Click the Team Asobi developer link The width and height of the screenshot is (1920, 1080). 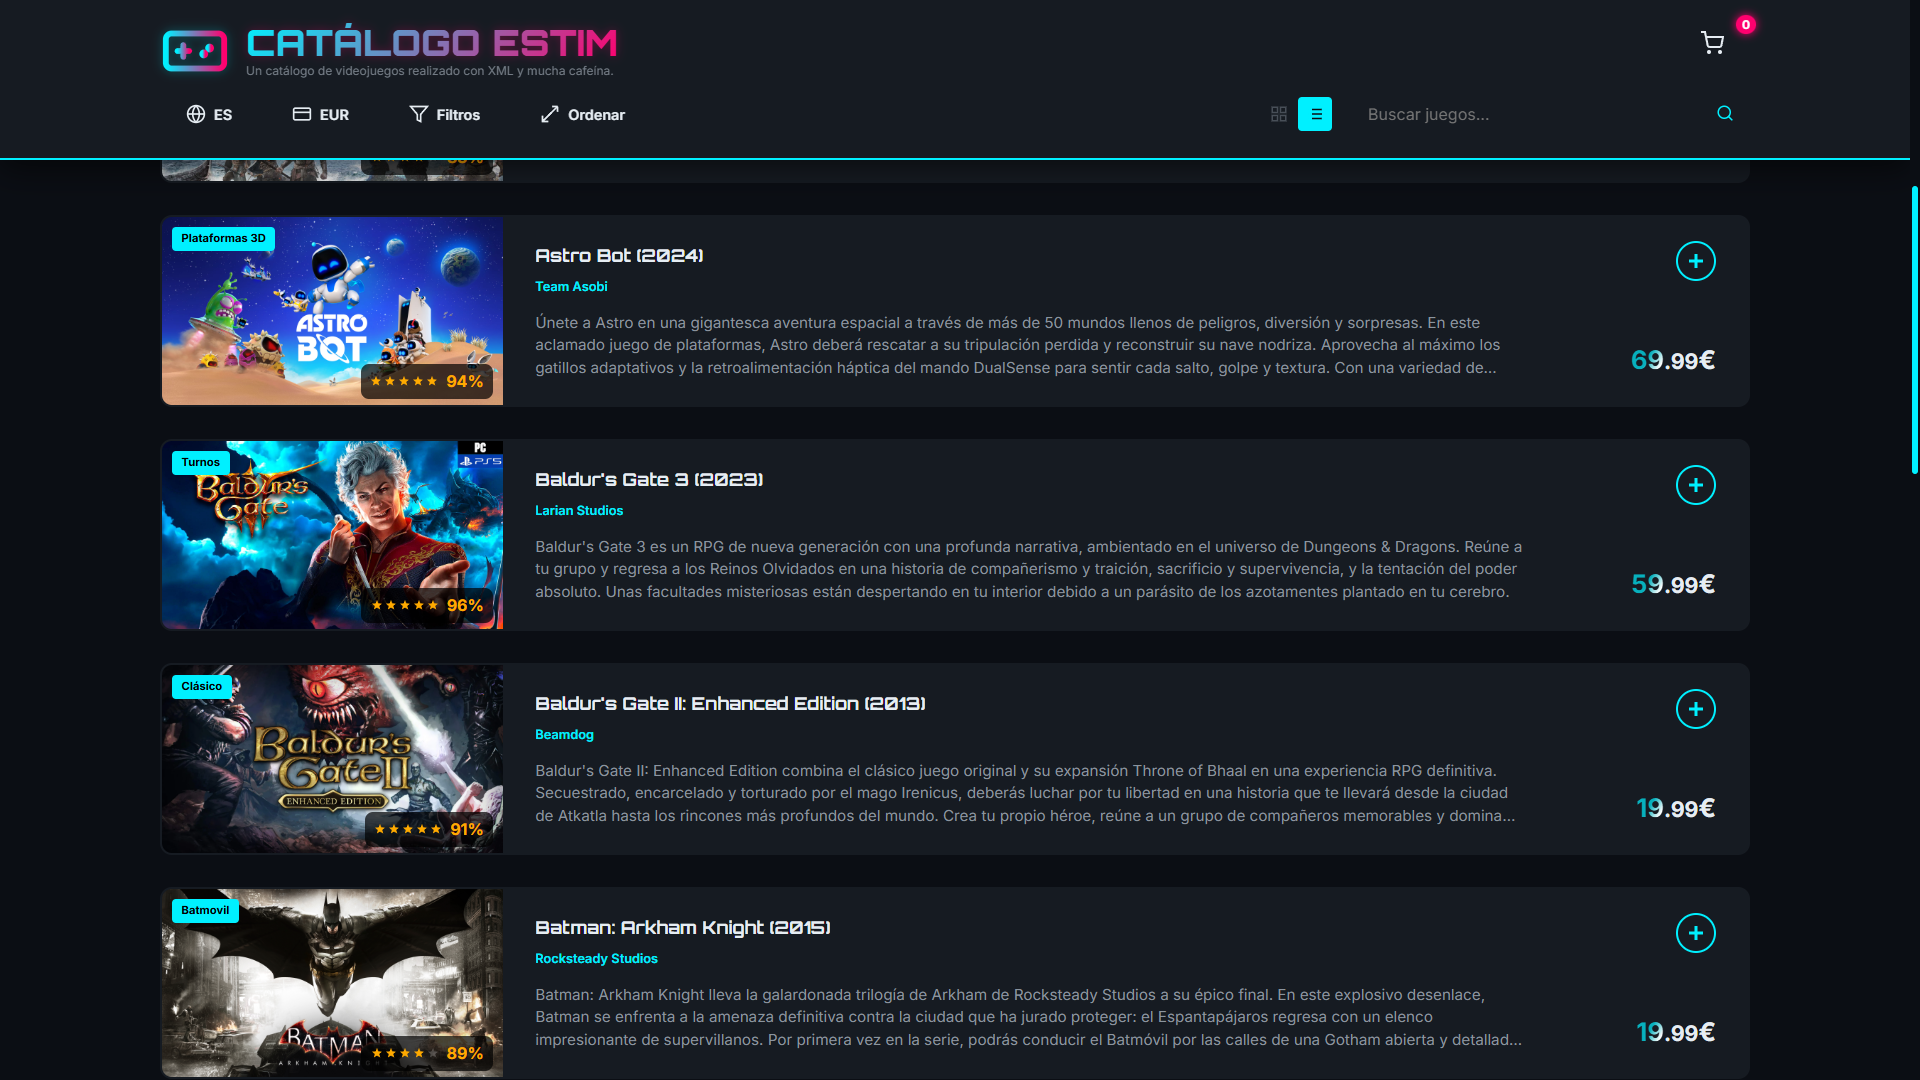[x=571, y=287]
